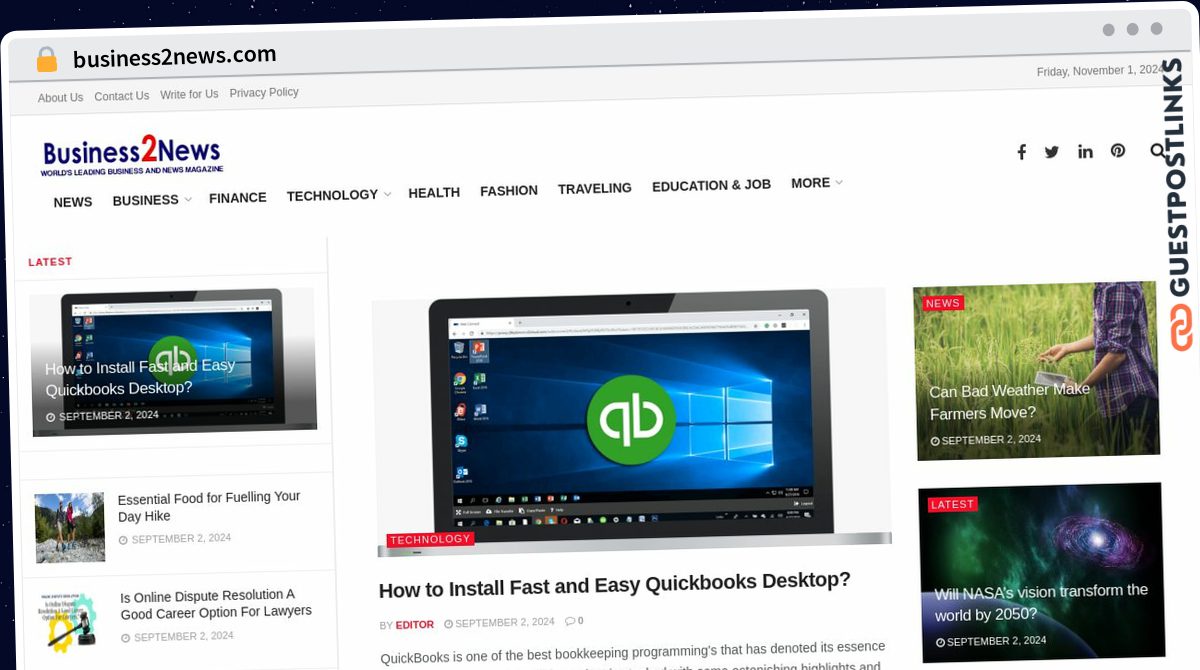Click the Write for Us link
This screenshot has width=1200, height=670.
click(x=189, y=94)
